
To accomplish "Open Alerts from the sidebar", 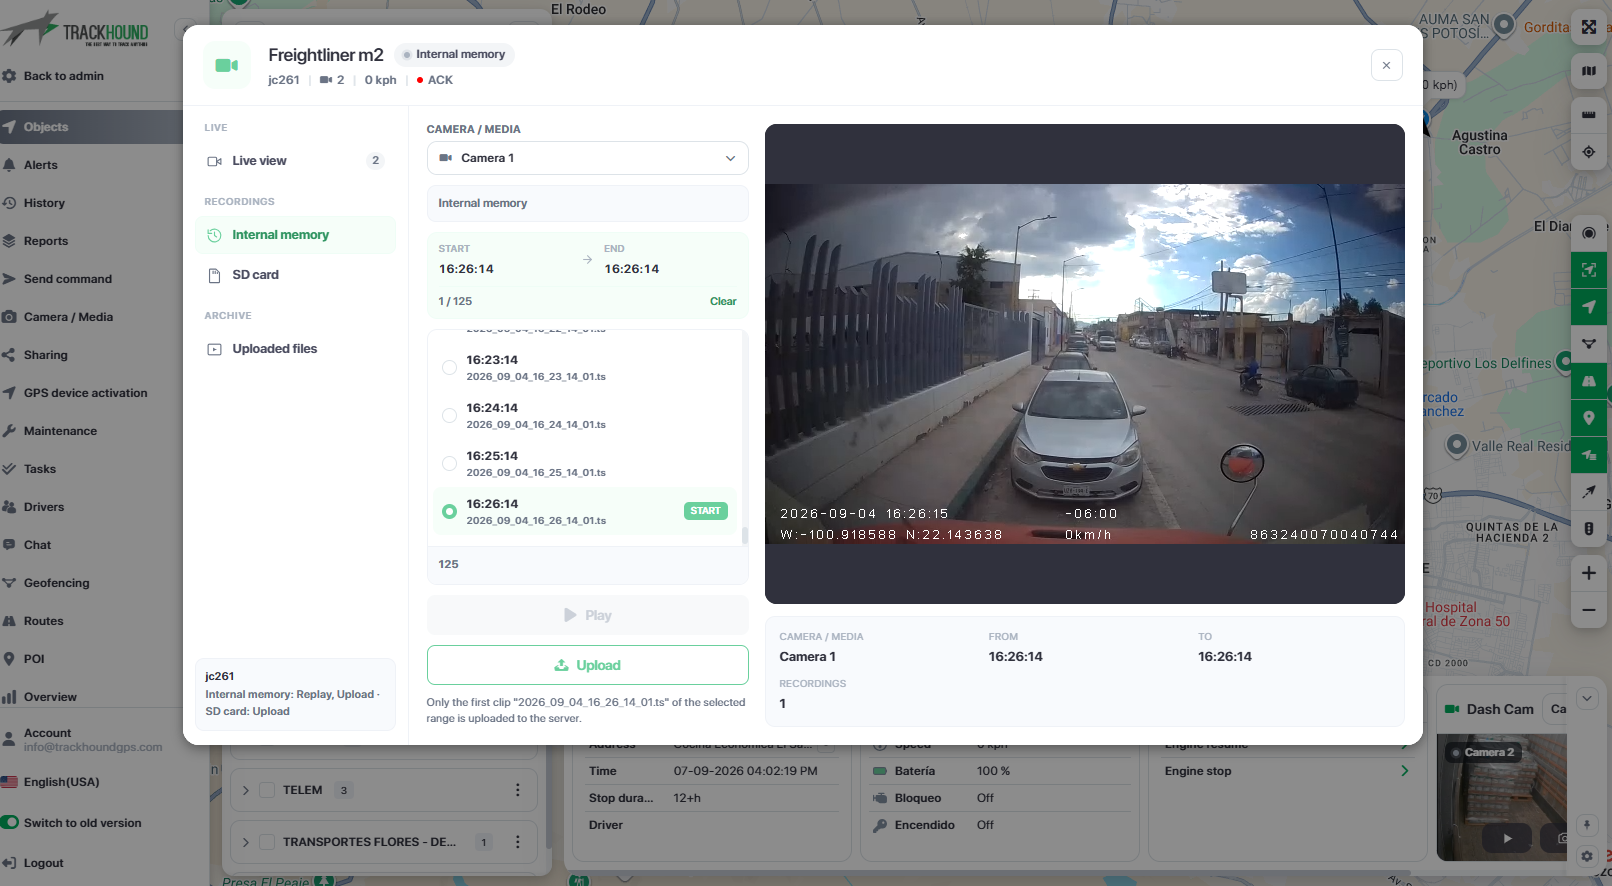I will pyautogui.click(x=40, y=165).
